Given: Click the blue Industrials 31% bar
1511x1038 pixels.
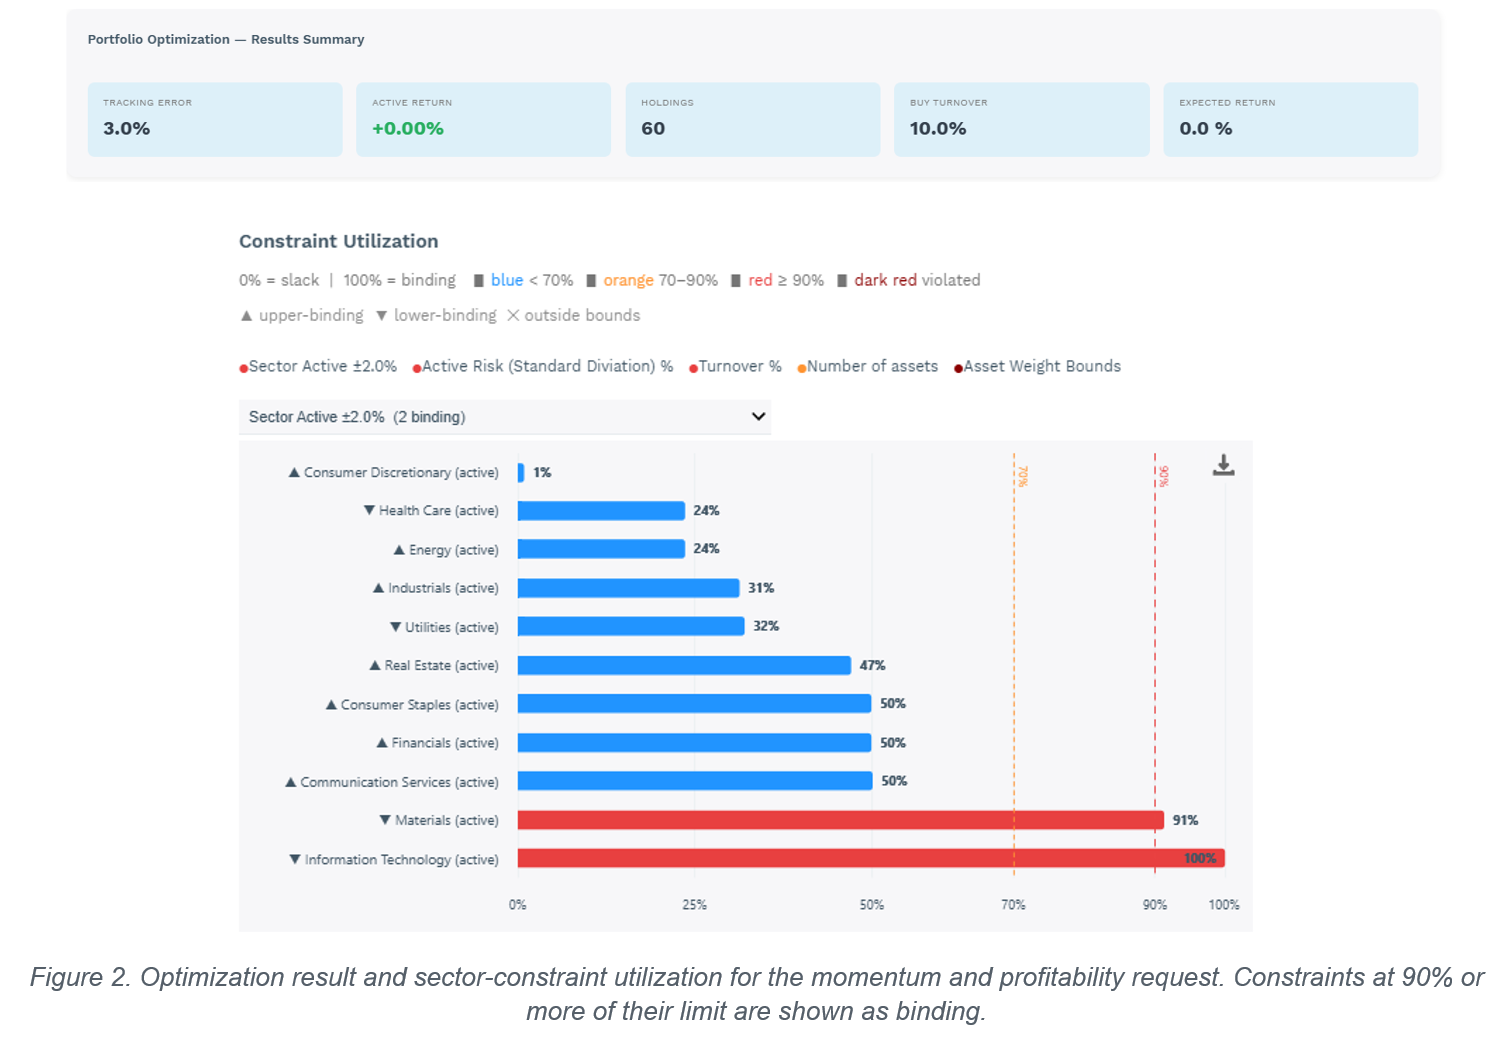Looking at the screenshot, I should click(x=628, y=588).
